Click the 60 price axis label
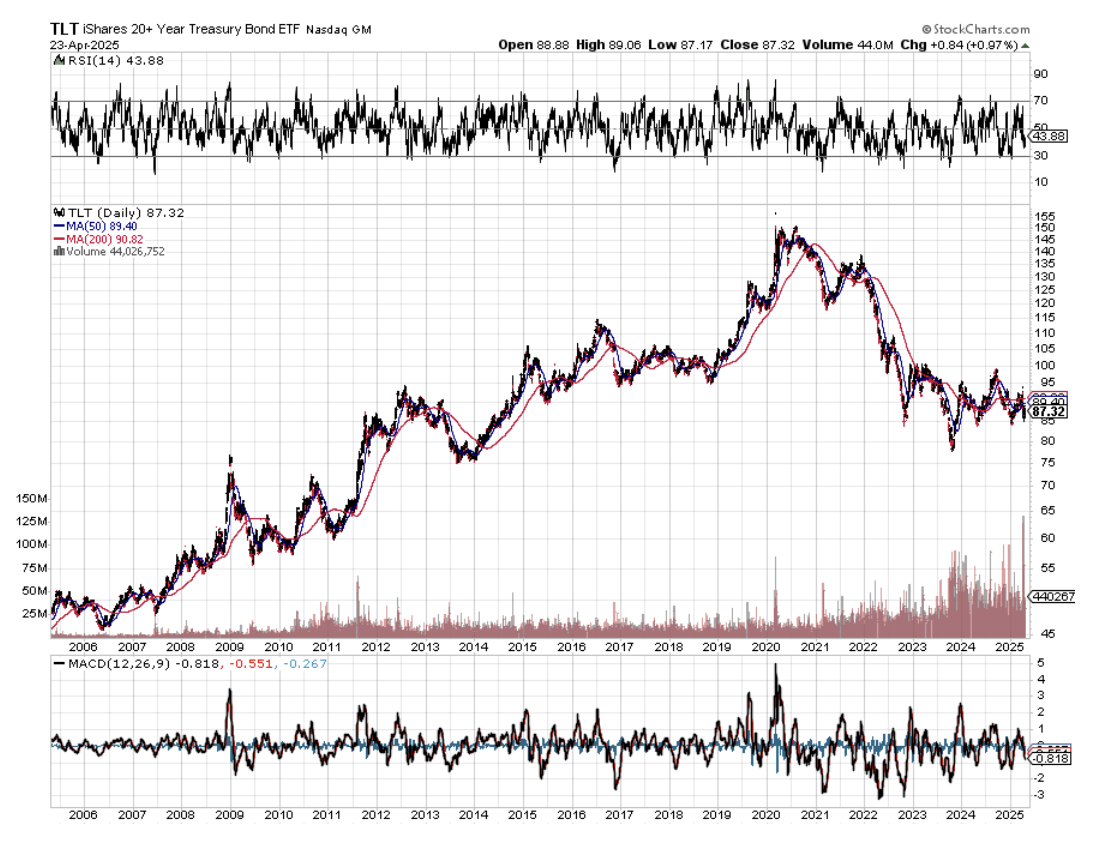This screenshot has width=1120, height=848. (1048, 538)
